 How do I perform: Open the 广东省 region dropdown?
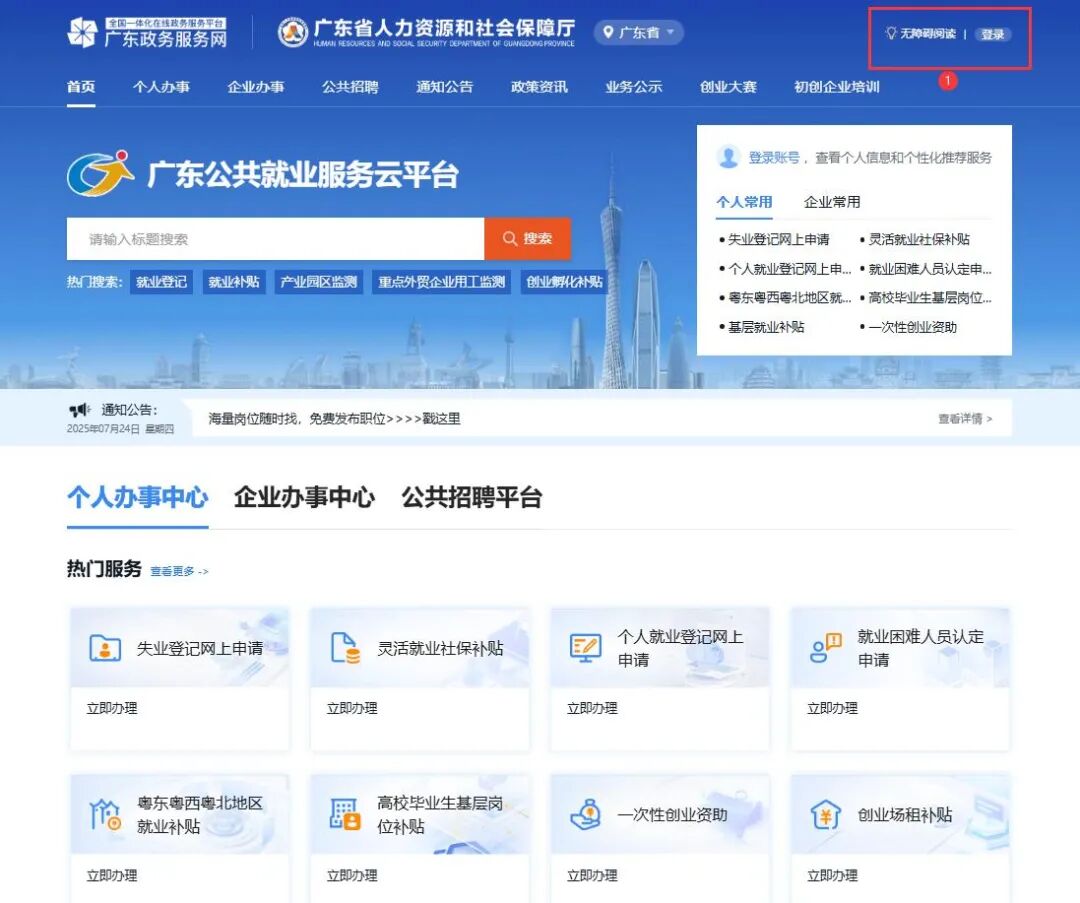(638, 31)
